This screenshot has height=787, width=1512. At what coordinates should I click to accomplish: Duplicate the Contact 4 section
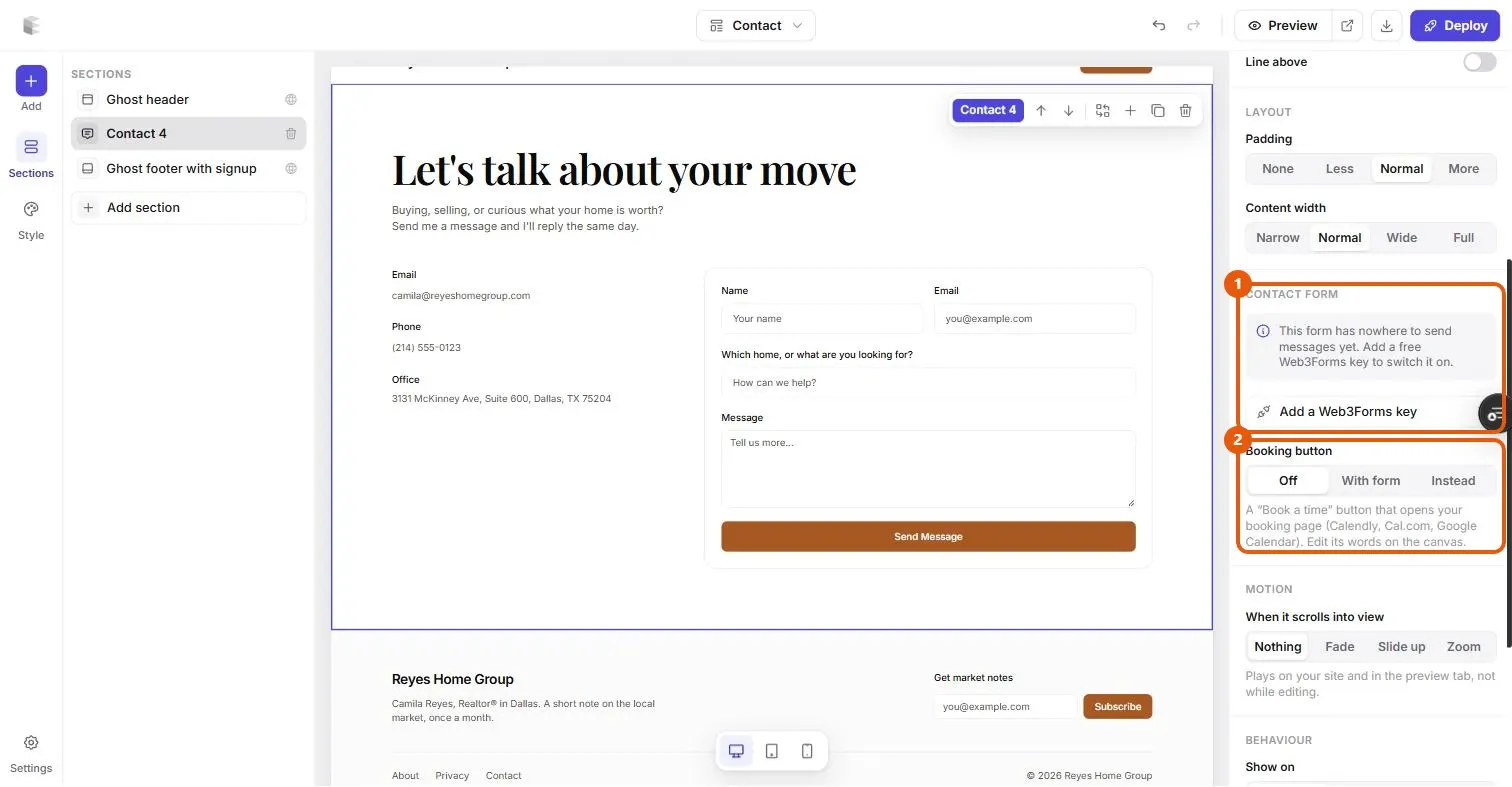point(1158,111)
